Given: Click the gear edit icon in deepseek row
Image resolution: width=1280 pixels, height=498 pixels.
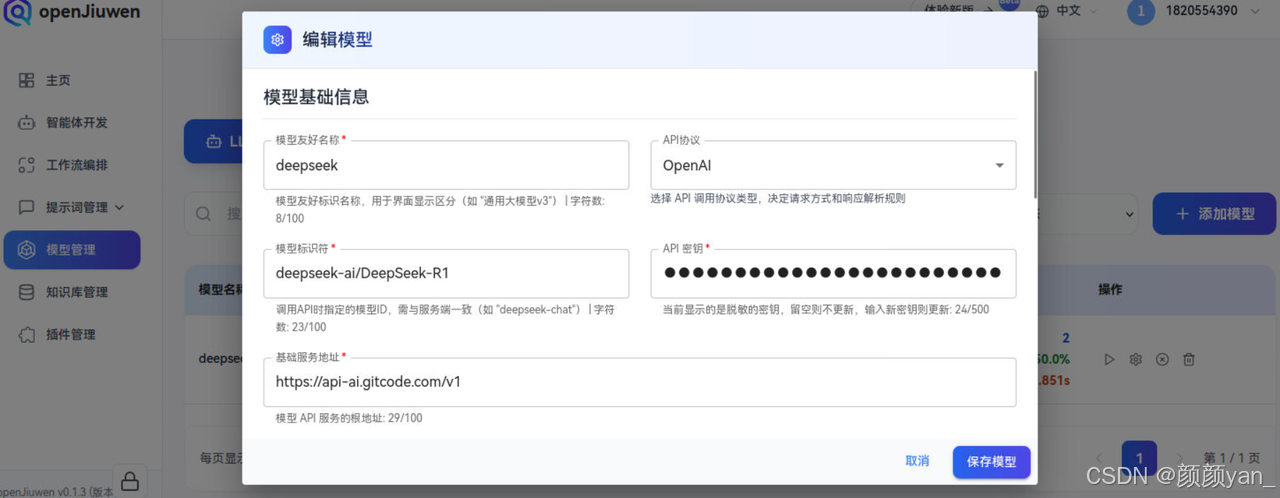Looking at the screenshot, I should point(1135,359).
